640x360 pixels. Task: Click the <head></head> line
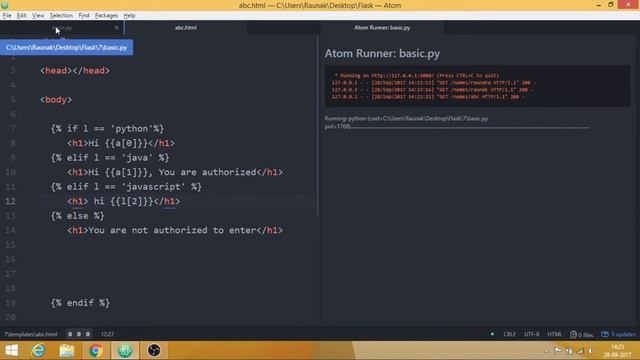tap(75, 71)
